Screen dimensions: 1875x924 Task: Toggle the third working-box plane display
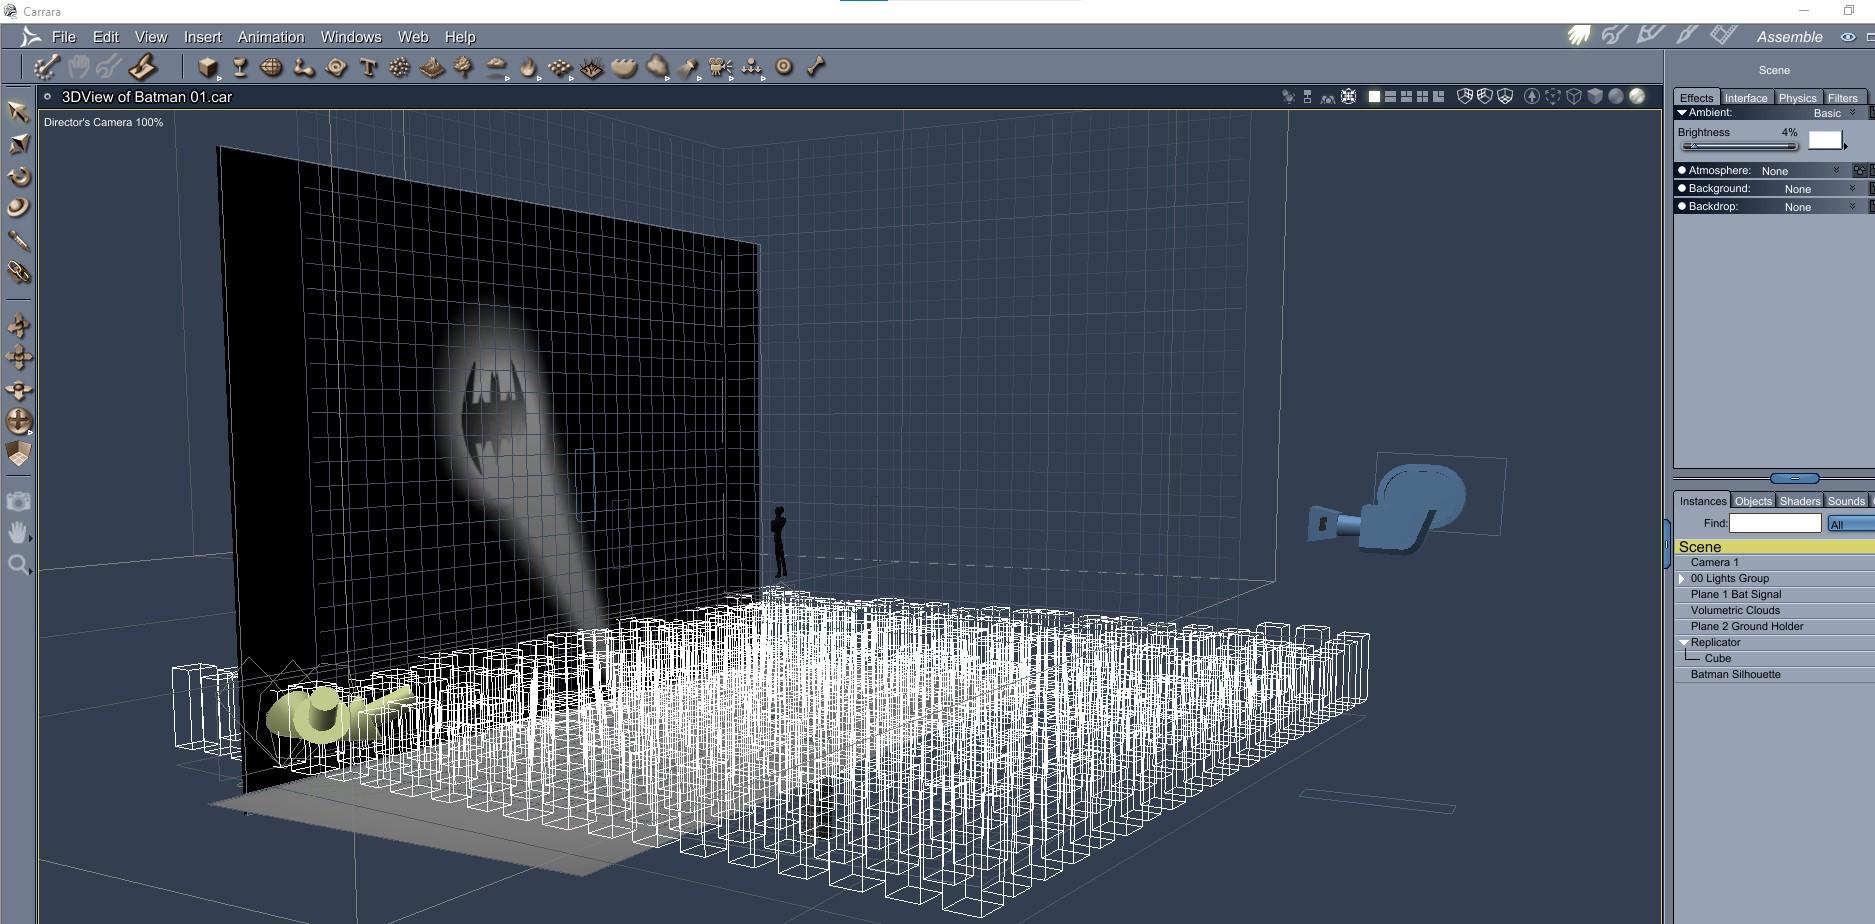coord(1505,97)
